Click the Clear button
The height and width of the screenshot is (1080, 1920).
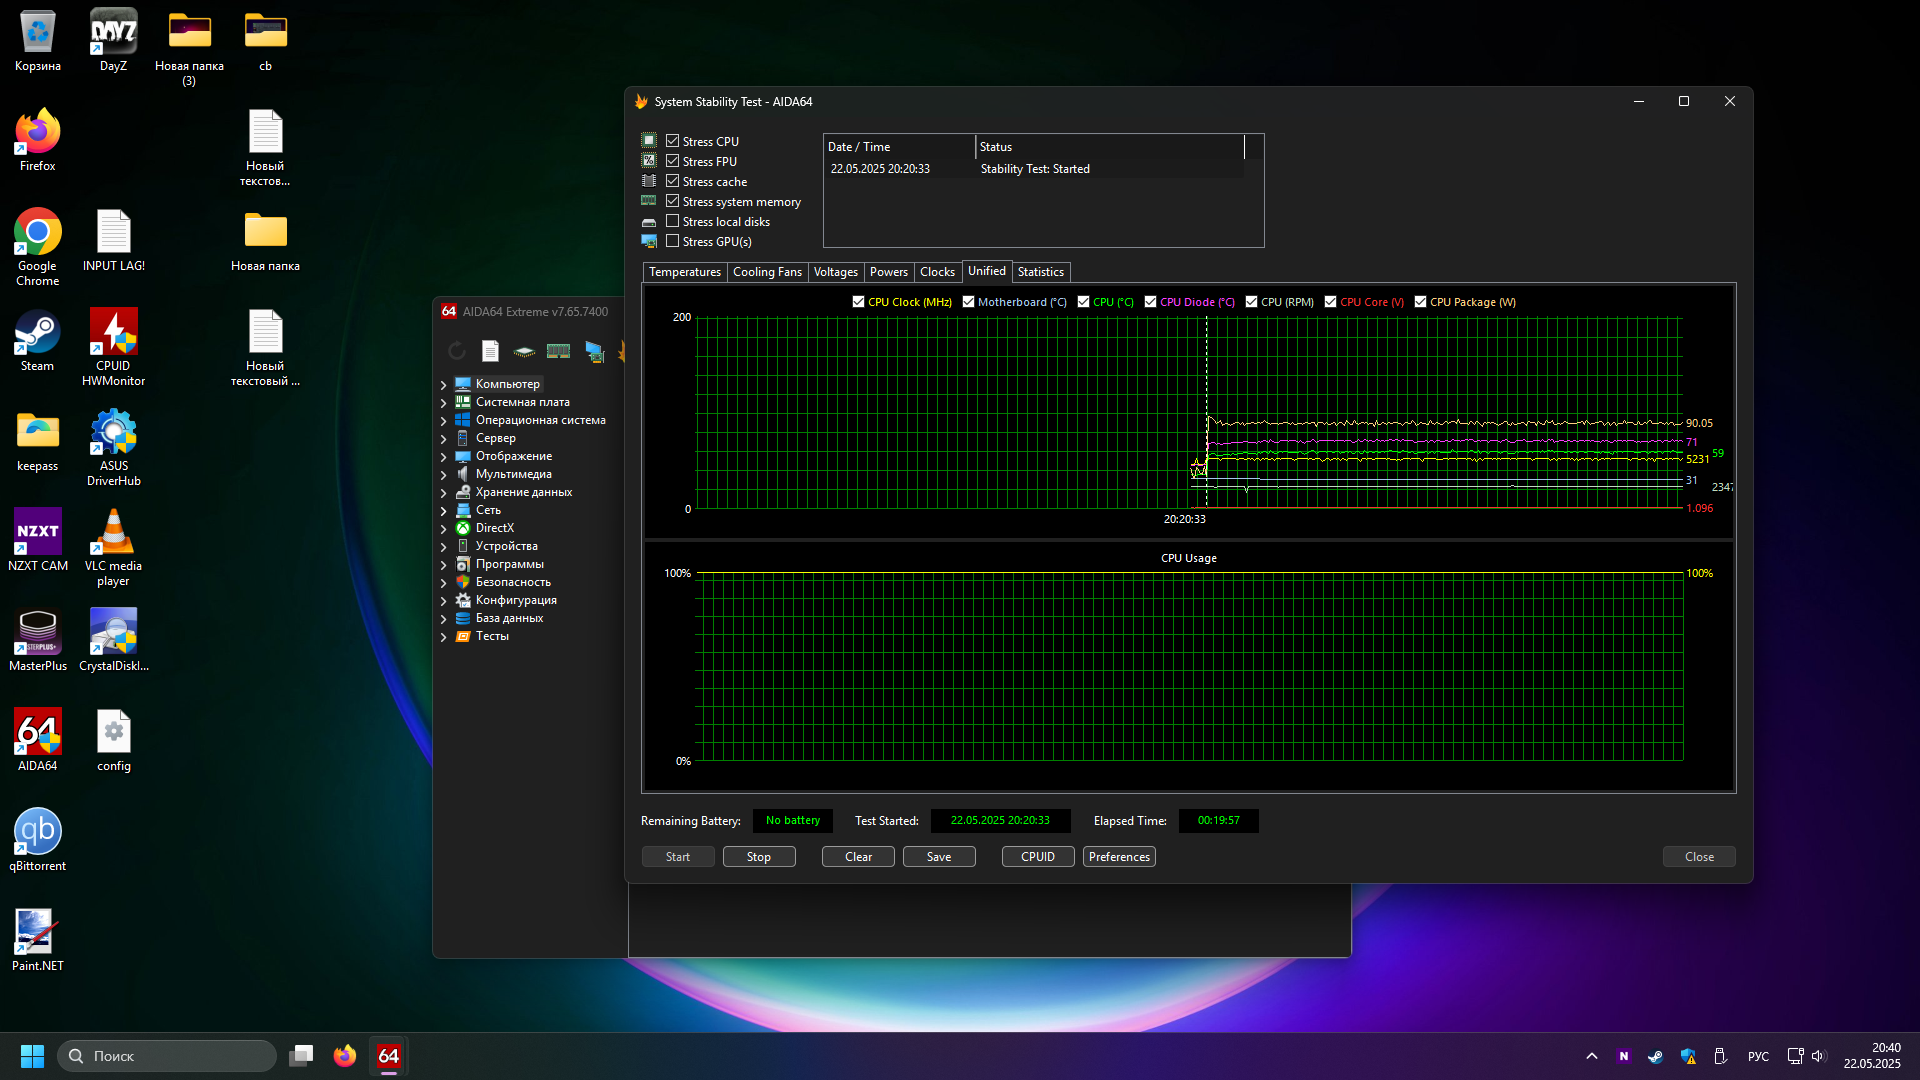click(858, 857)
